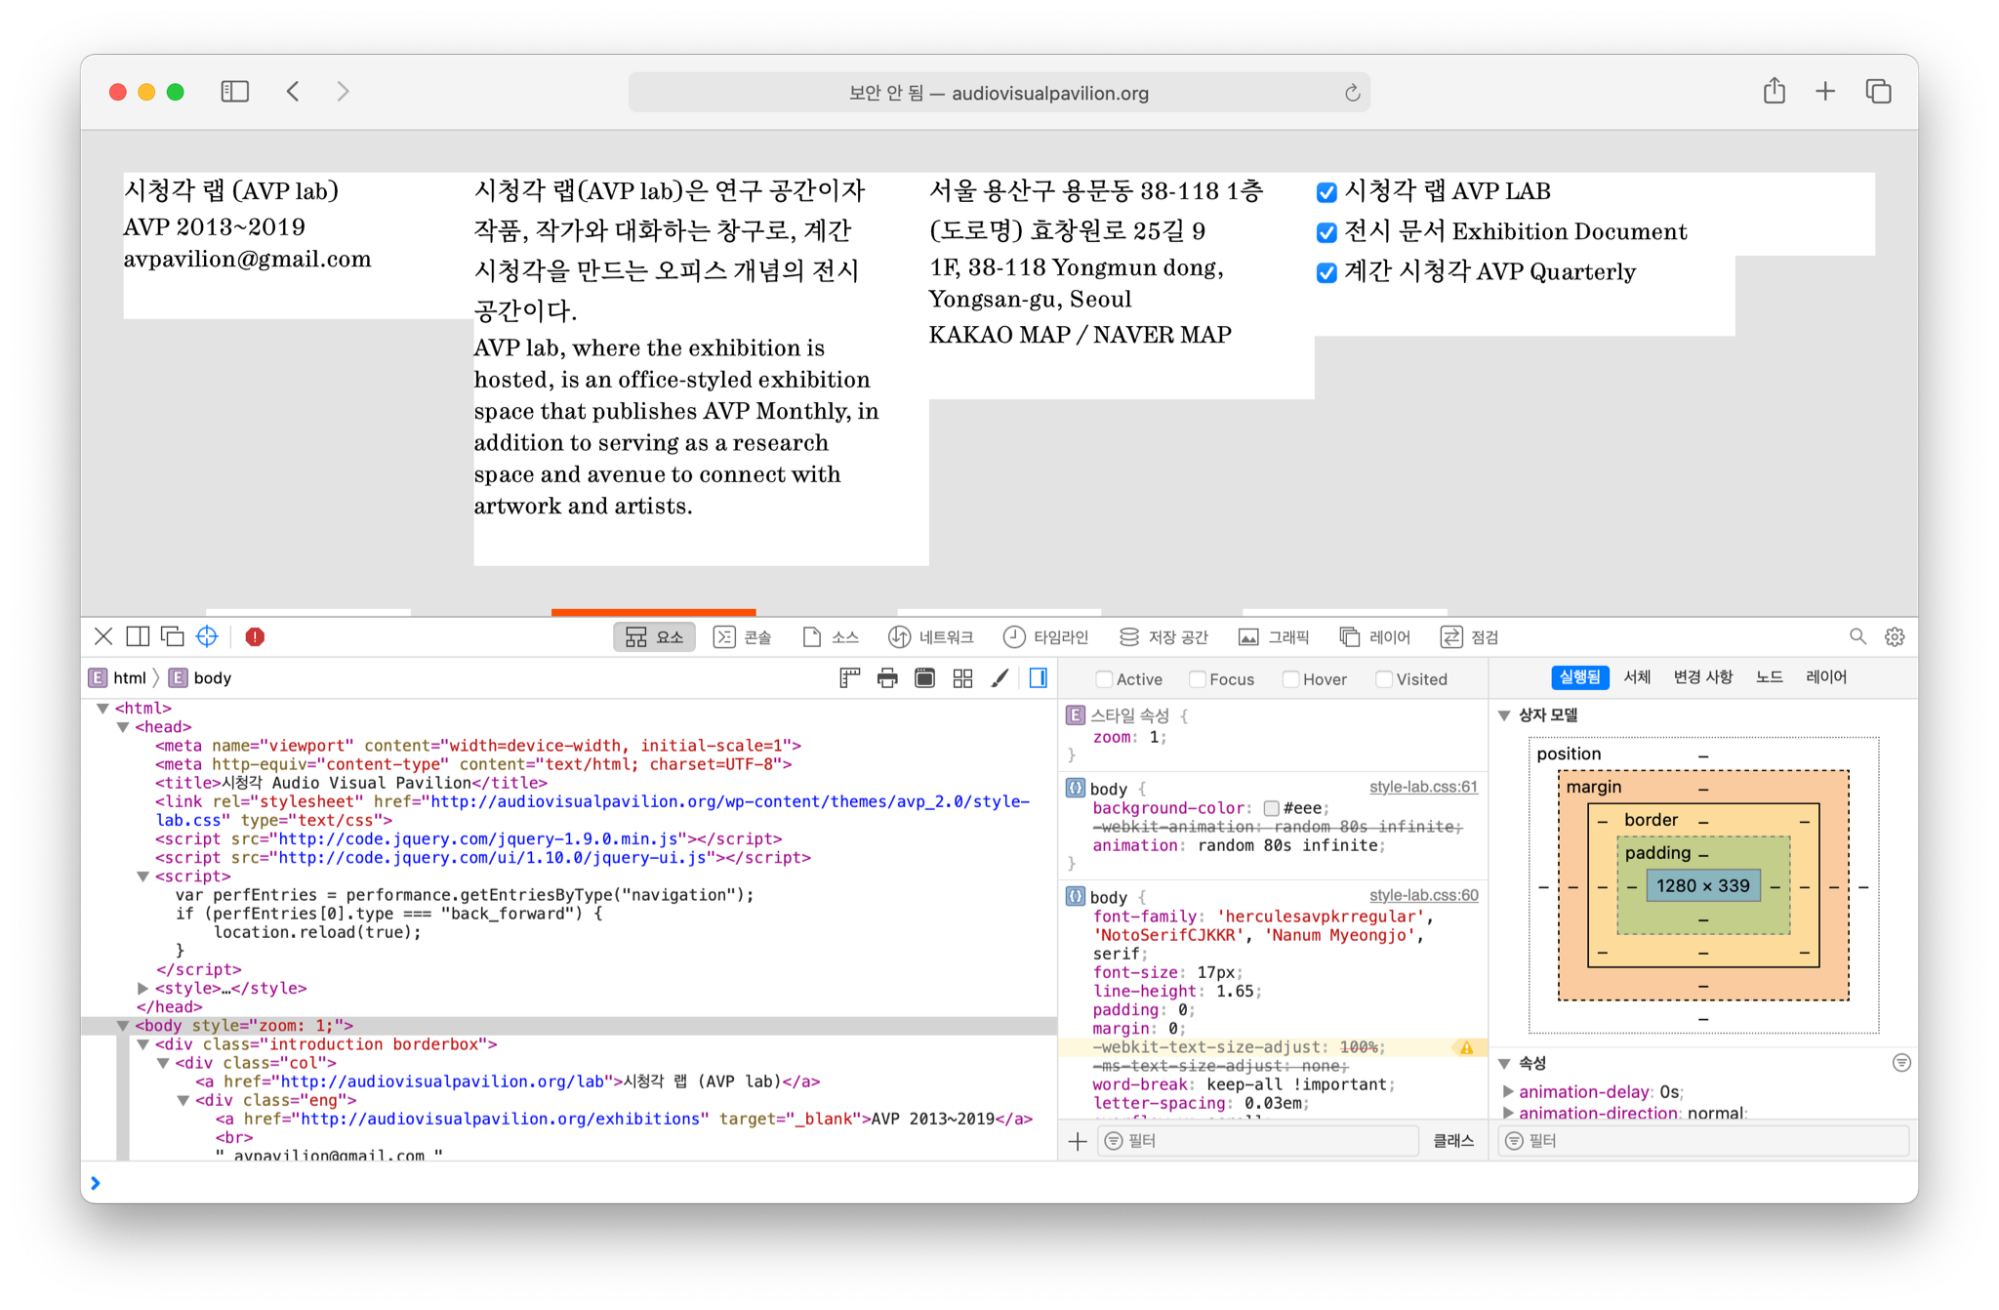Open the inspector search magnifier
This screenshot has height=1310, width=1999.
1857,637
